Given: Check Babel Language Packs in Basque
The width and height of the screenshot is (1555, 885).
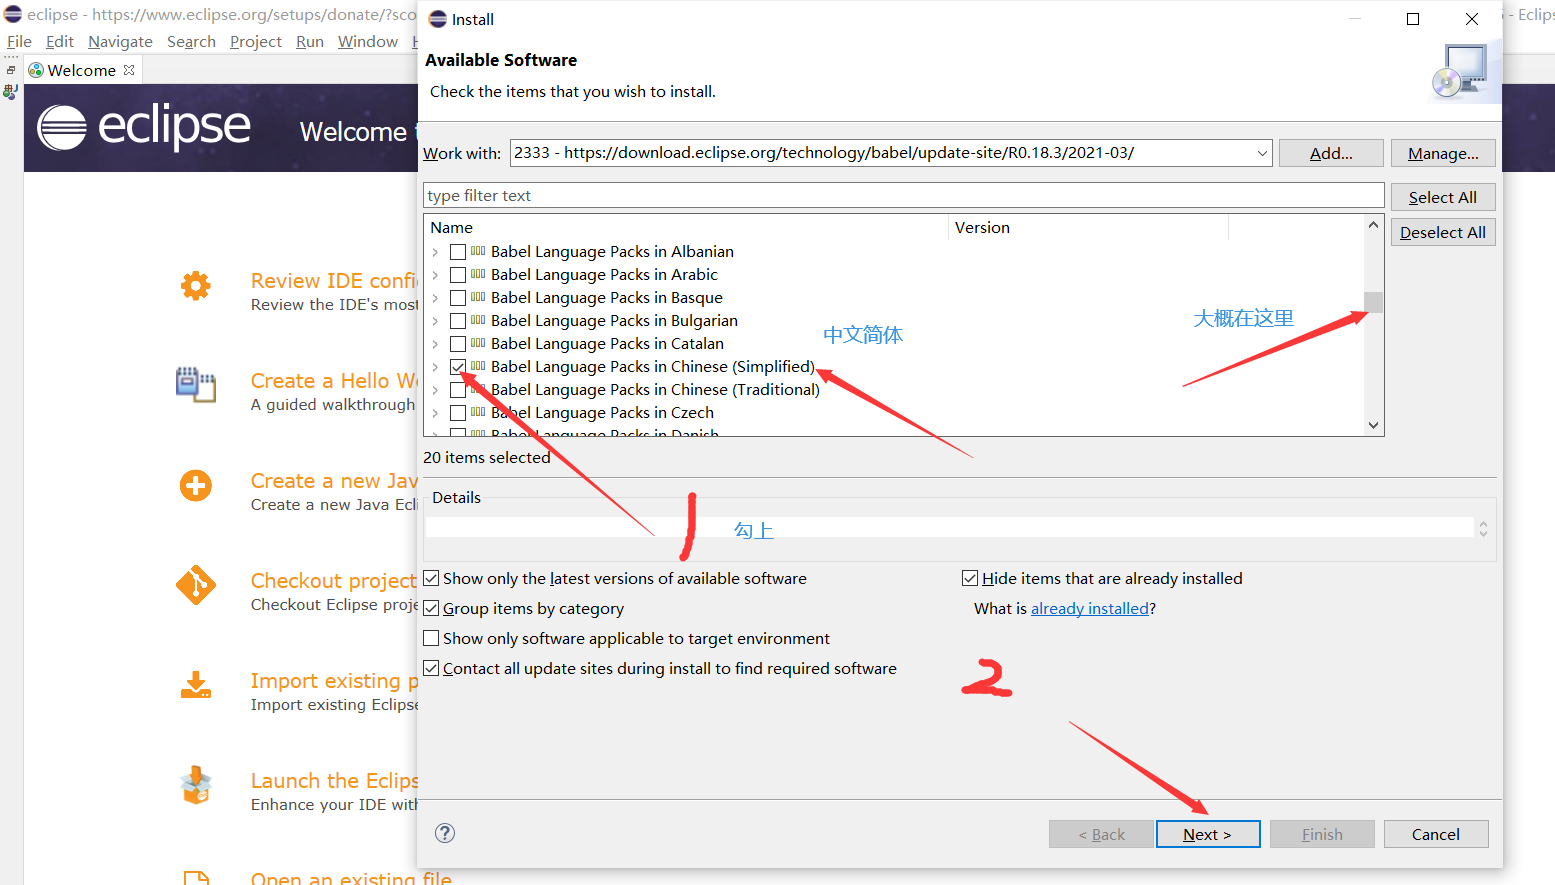Looking at the screenshot, I should point(458,298).
